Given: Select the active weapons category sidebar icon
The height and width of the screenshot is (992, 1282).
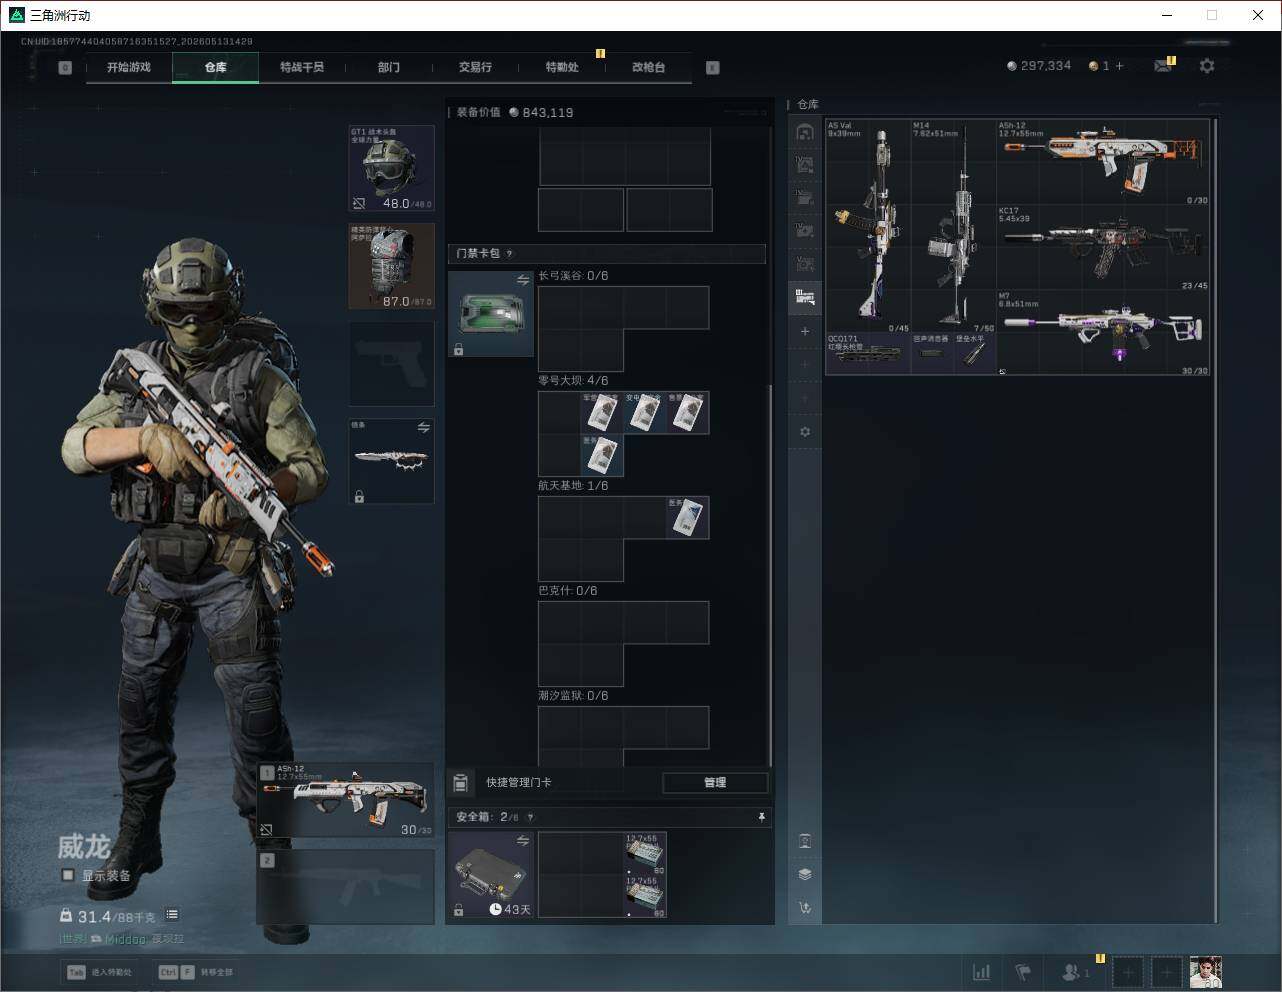Looking at the screenshot, I should click(x=805, y=296).
